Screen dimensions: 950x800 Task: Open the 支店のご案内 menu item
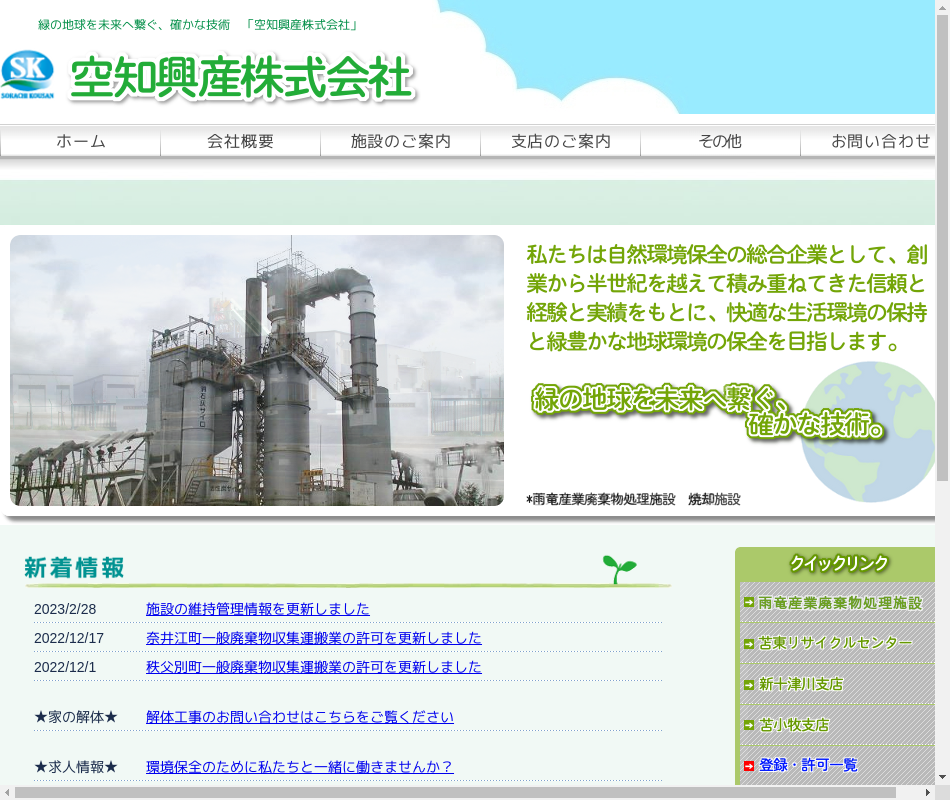(560, 141)
